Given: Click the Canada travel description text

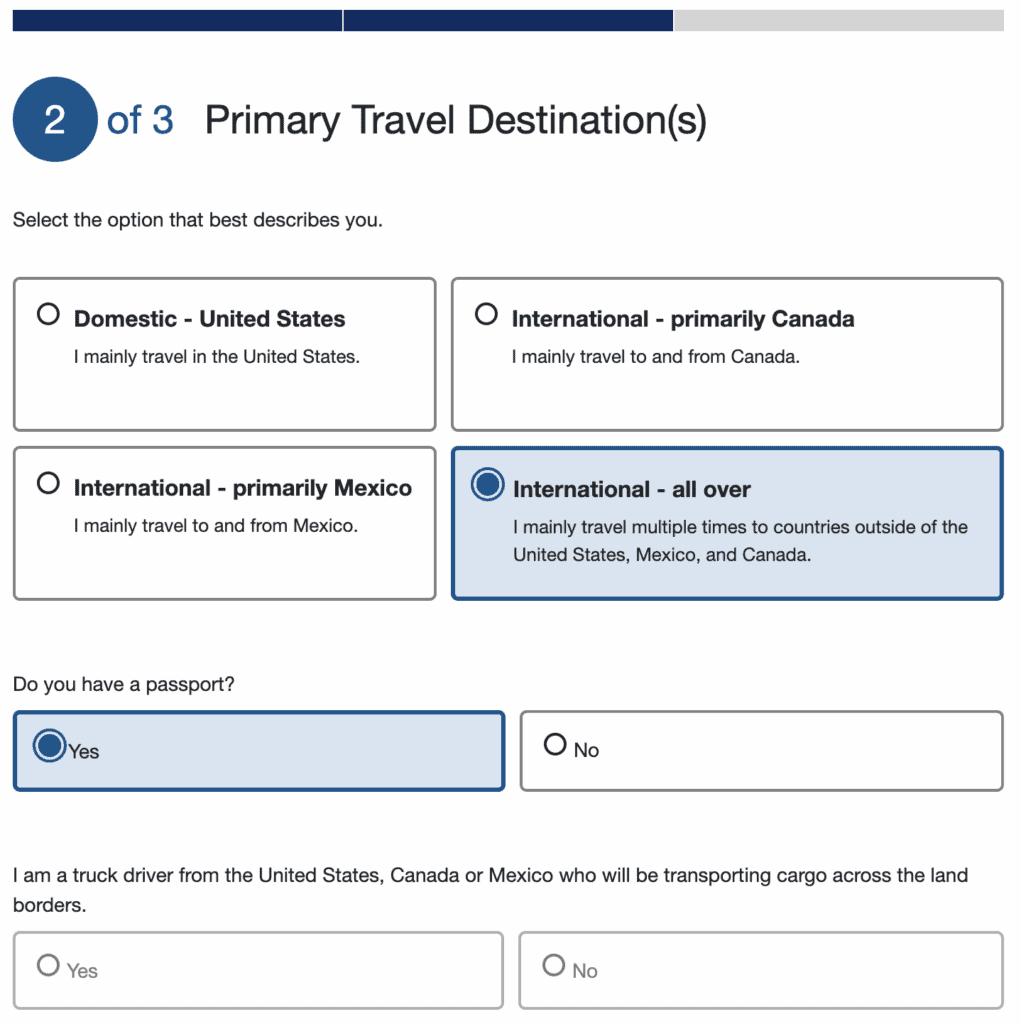Looking at the screenshot, I should click(655, 356).
